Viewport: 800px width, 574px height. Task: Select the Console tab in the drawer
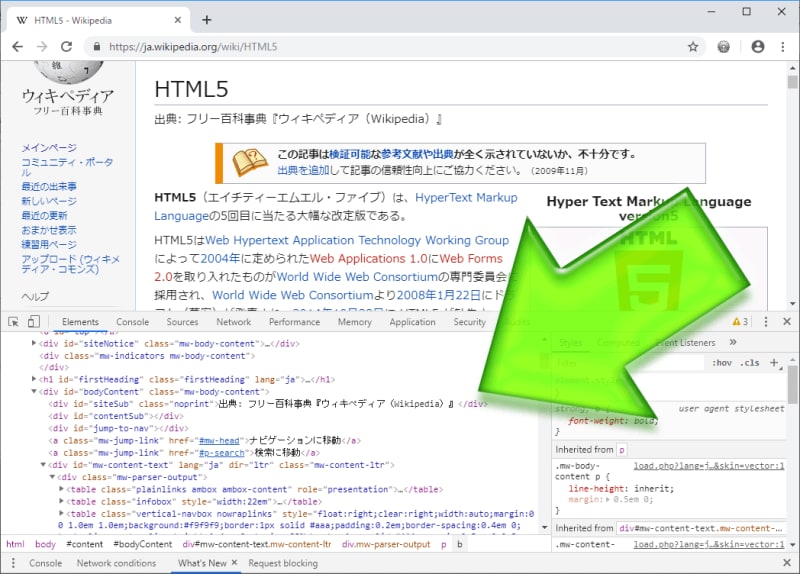[45, 563]
